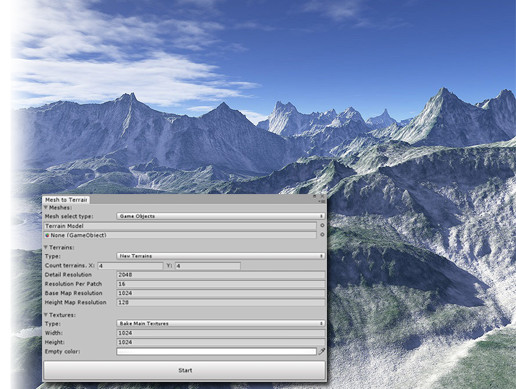516x389 pixels.
Task: Click the Base Map Resolution field
Action: (221, 293)
